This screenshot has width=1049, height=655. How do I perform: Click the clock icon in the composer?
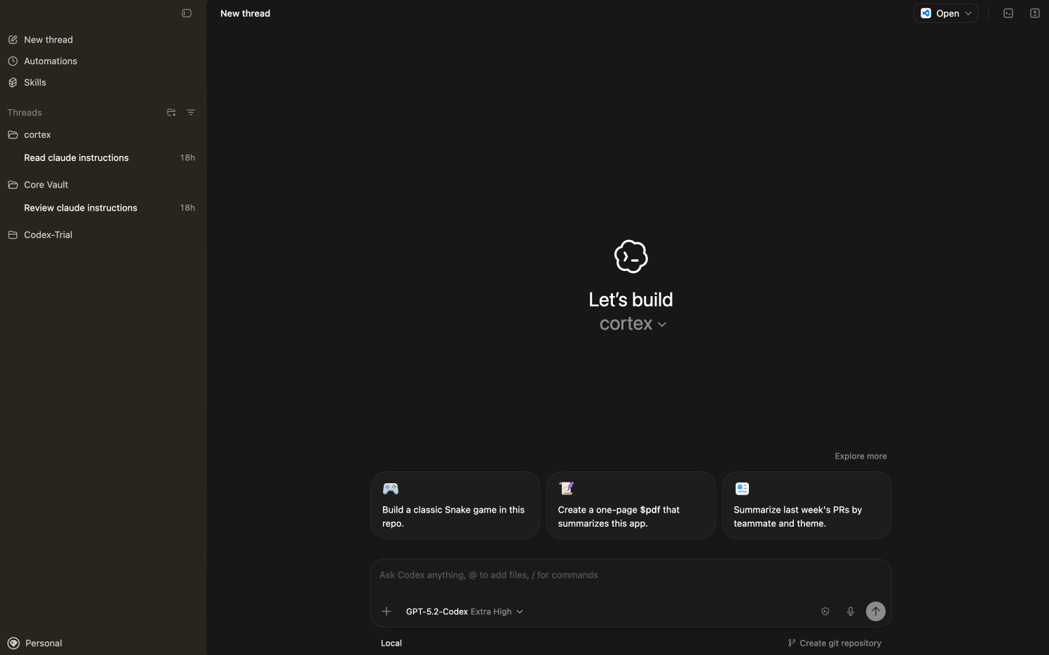pos(825,612)
